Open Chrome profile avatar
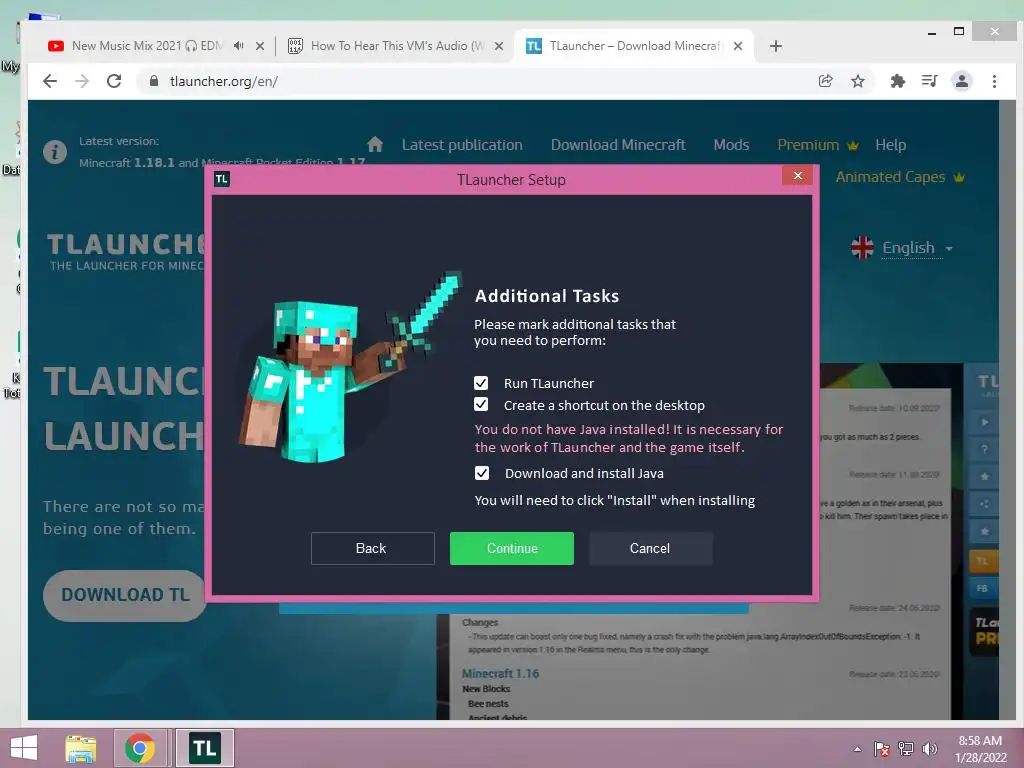The image size is (1024, 768). 962,81
